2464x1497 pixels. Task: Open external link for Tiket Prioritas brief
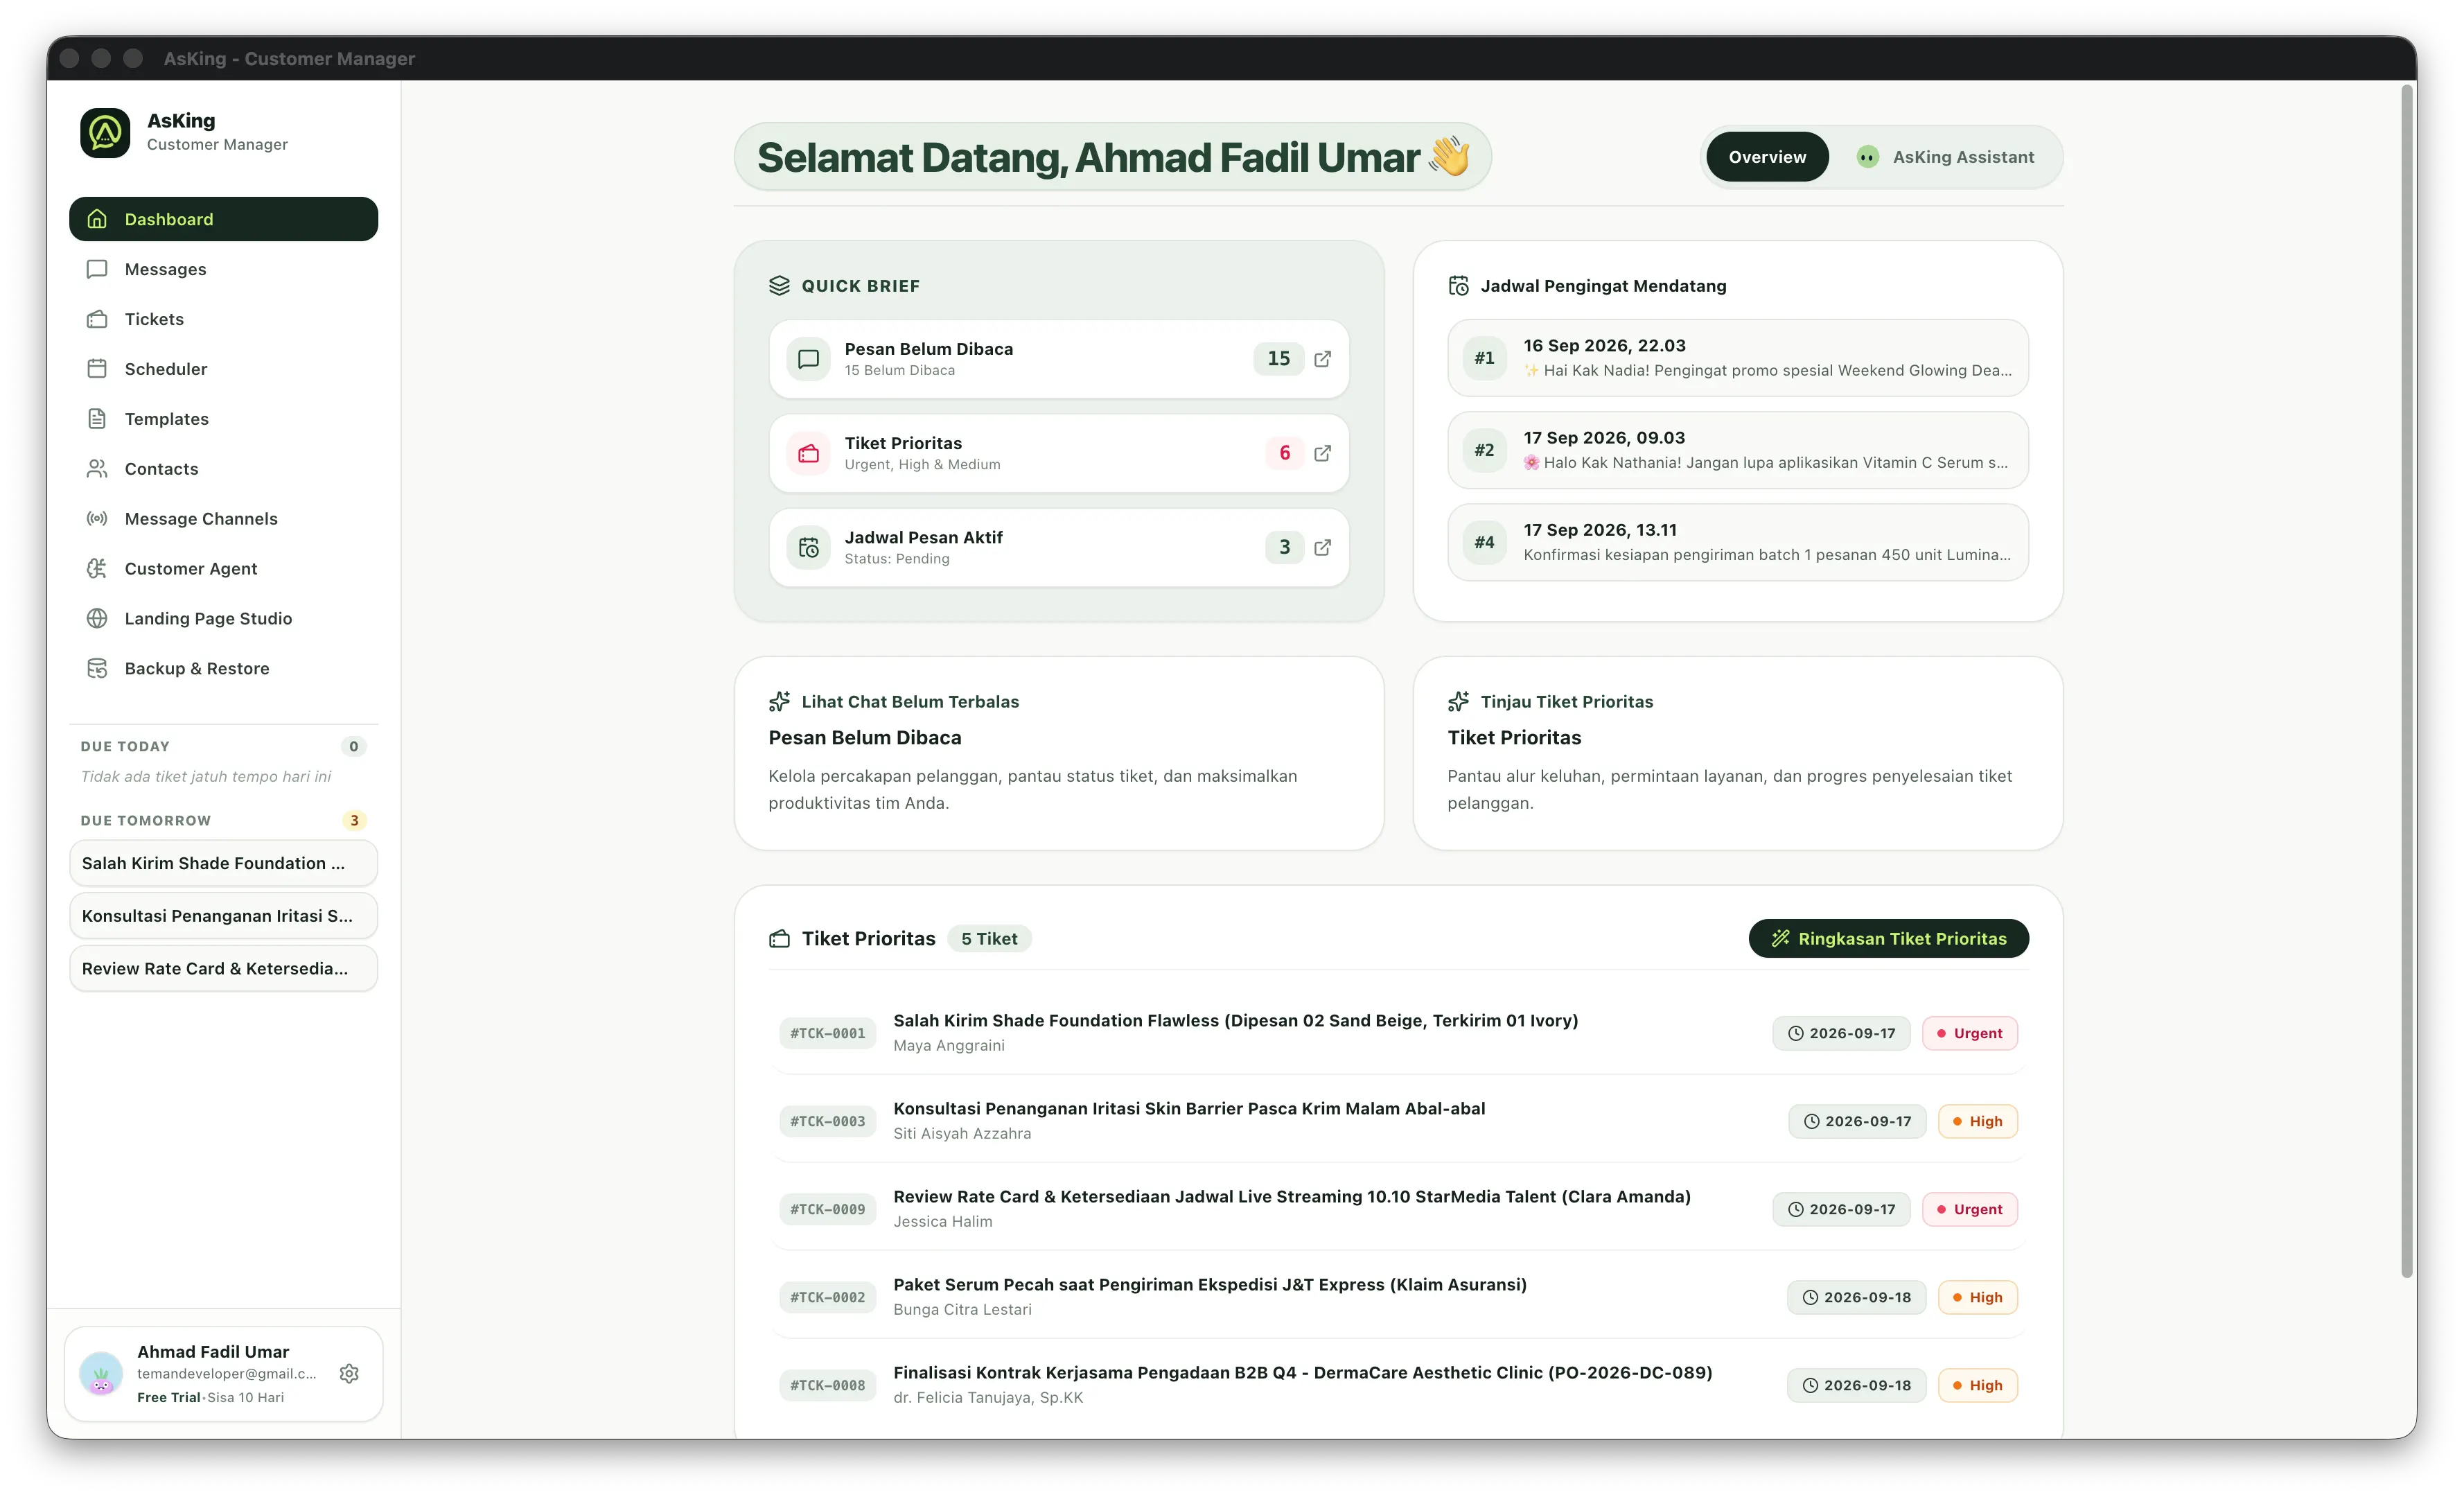pyautogui.click(x=1322, y=453)
